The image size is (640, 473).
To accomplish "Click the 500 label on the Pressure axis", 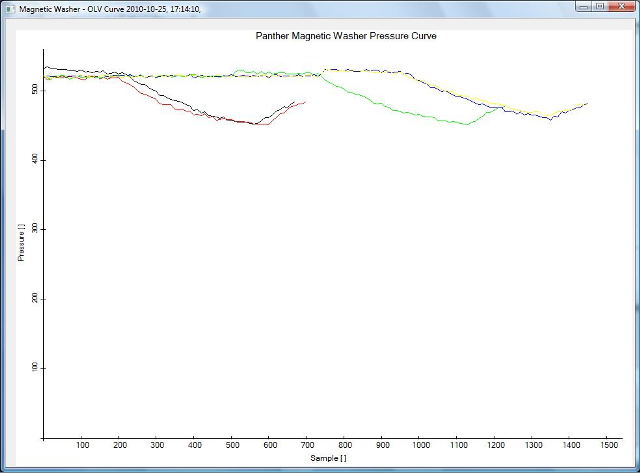I will click(34, 90).
